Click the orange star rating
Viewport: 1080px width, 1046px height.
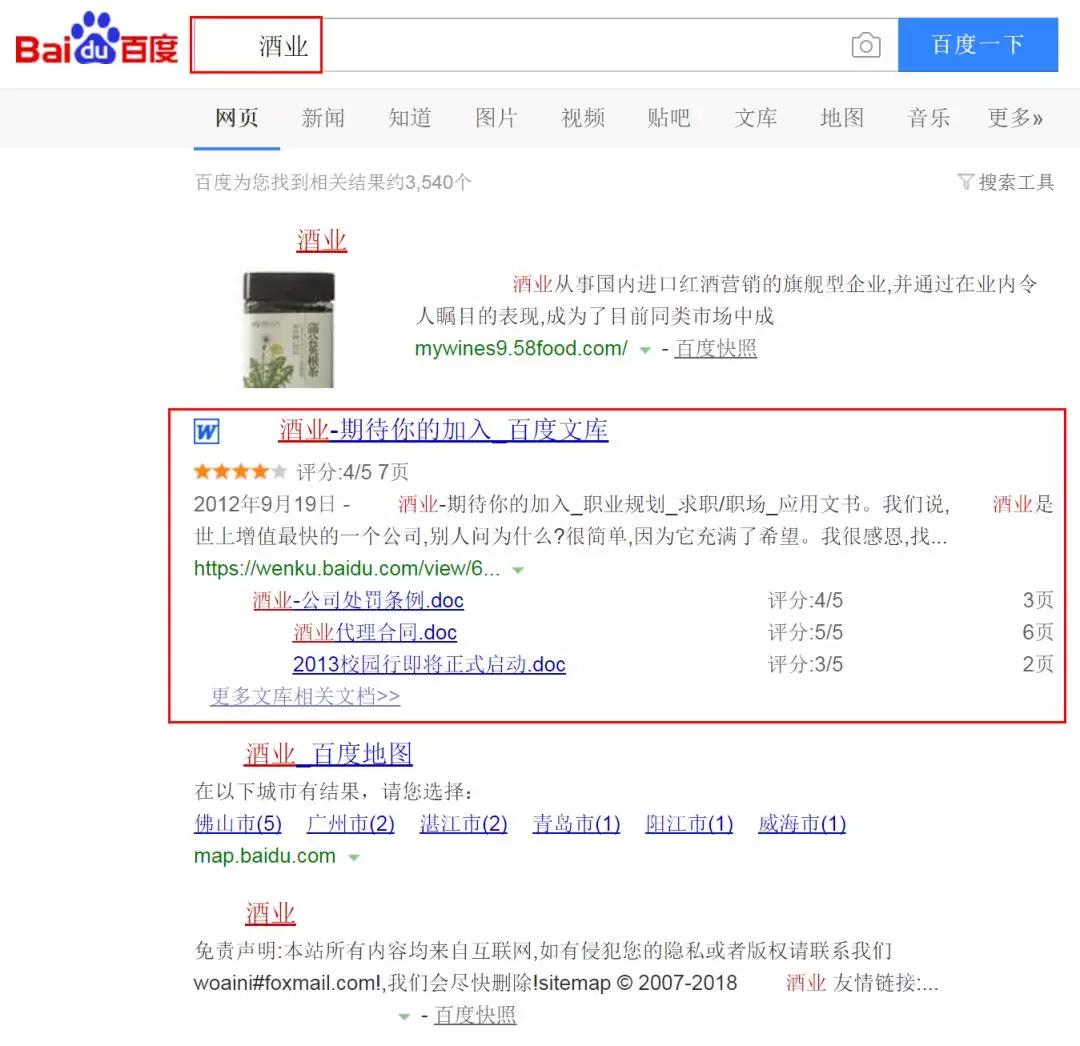pos(240,472)
